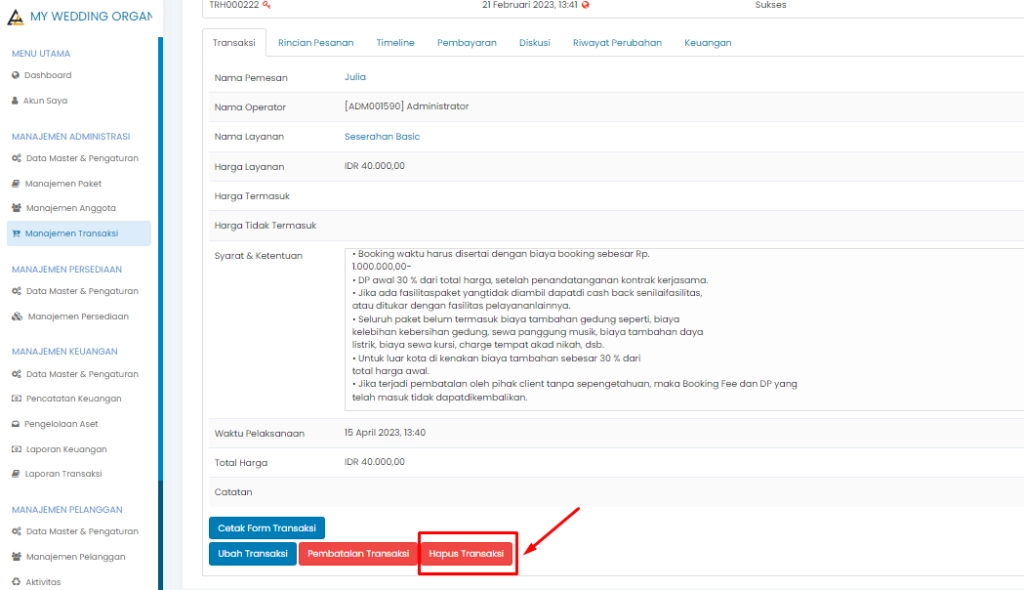Open customer link Julia
The image size is (1024, 590).
tap(355, 77)
